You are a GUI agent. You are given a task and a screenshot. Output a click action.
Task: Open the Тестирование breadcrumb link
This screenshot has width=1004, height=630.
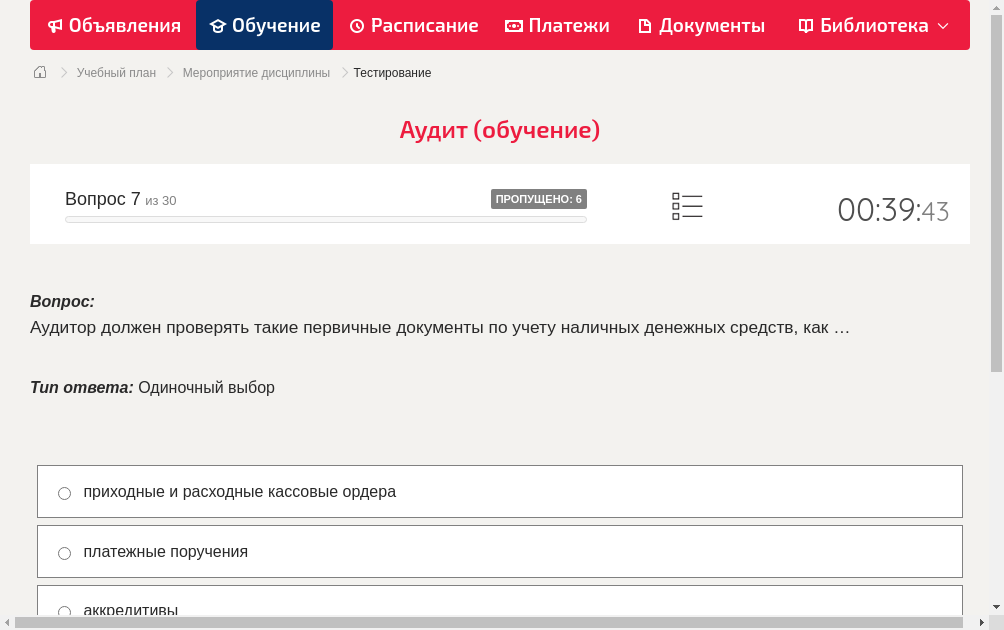point(391,72)
